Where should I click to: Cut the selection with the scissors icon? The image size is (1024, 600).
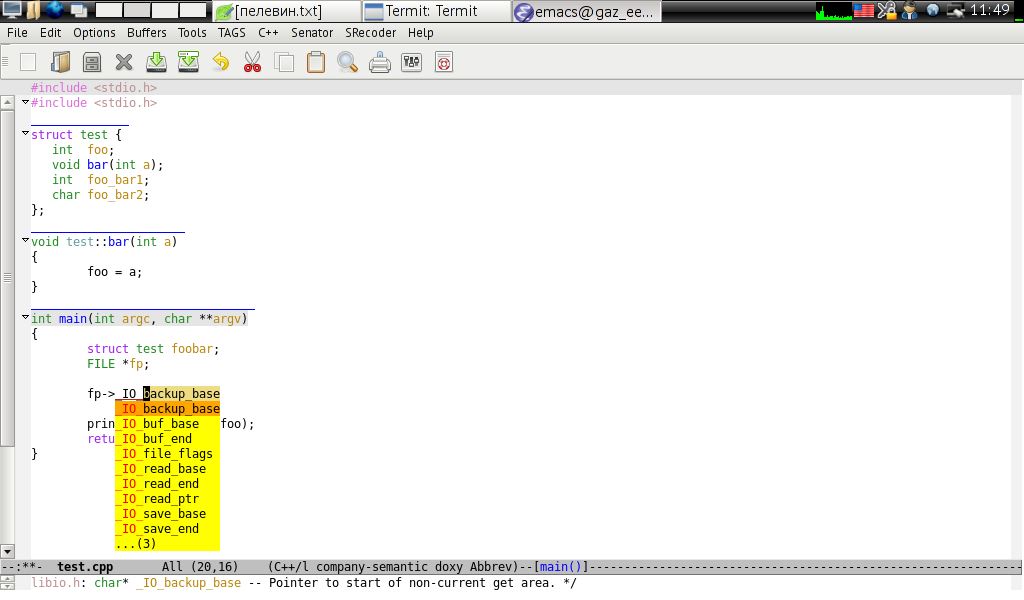click(x=252, y=62)
